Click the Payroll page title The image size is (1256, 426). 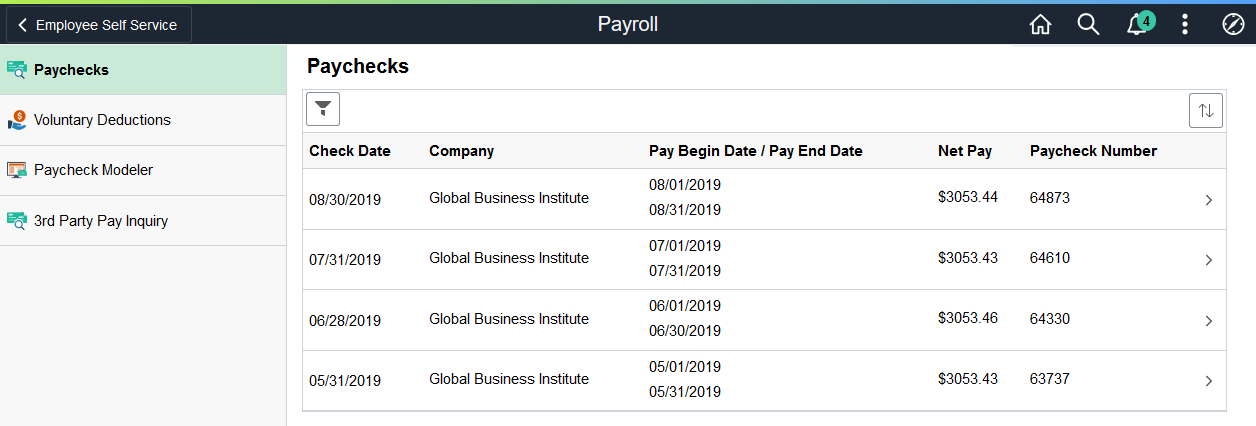click(x=628, y=25)
